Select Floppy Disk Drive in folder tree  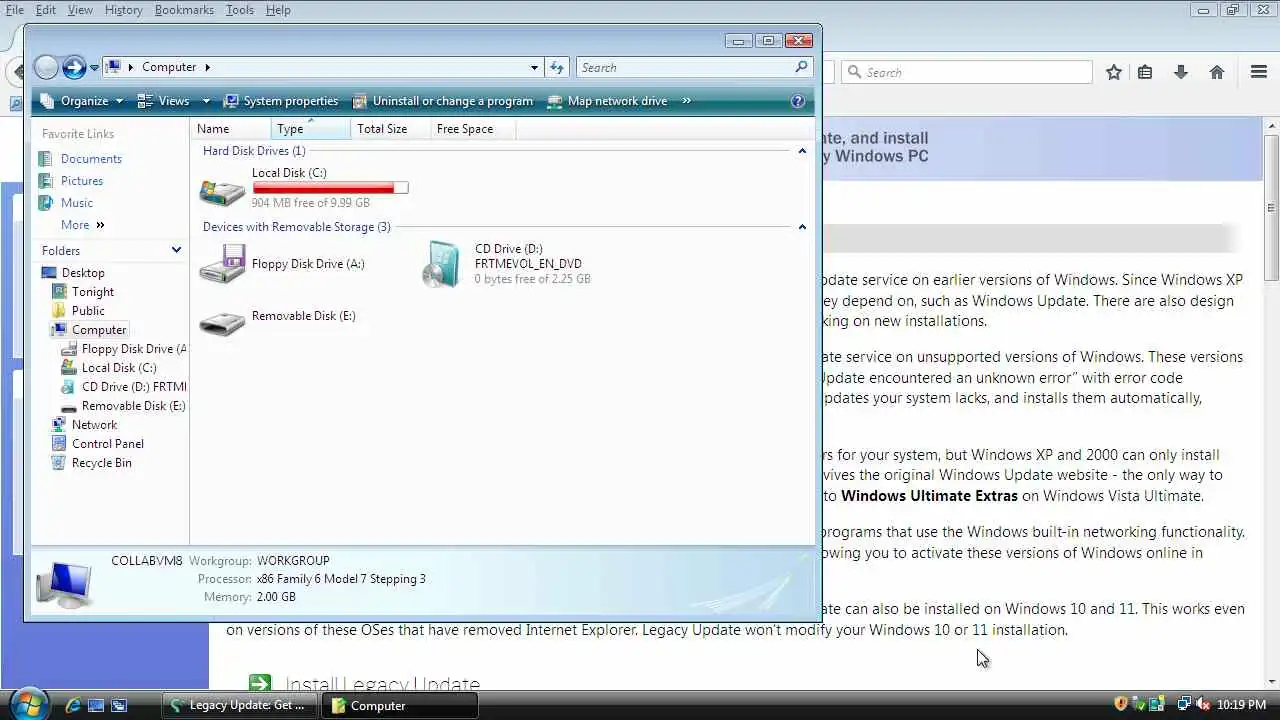(124, 349)
